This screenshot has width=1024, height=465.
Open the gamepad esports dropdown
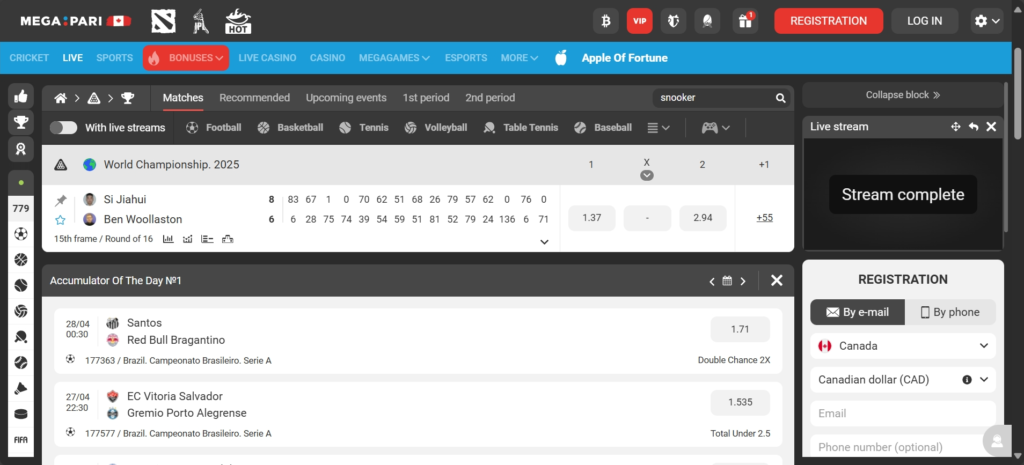(x=716, y=127)
